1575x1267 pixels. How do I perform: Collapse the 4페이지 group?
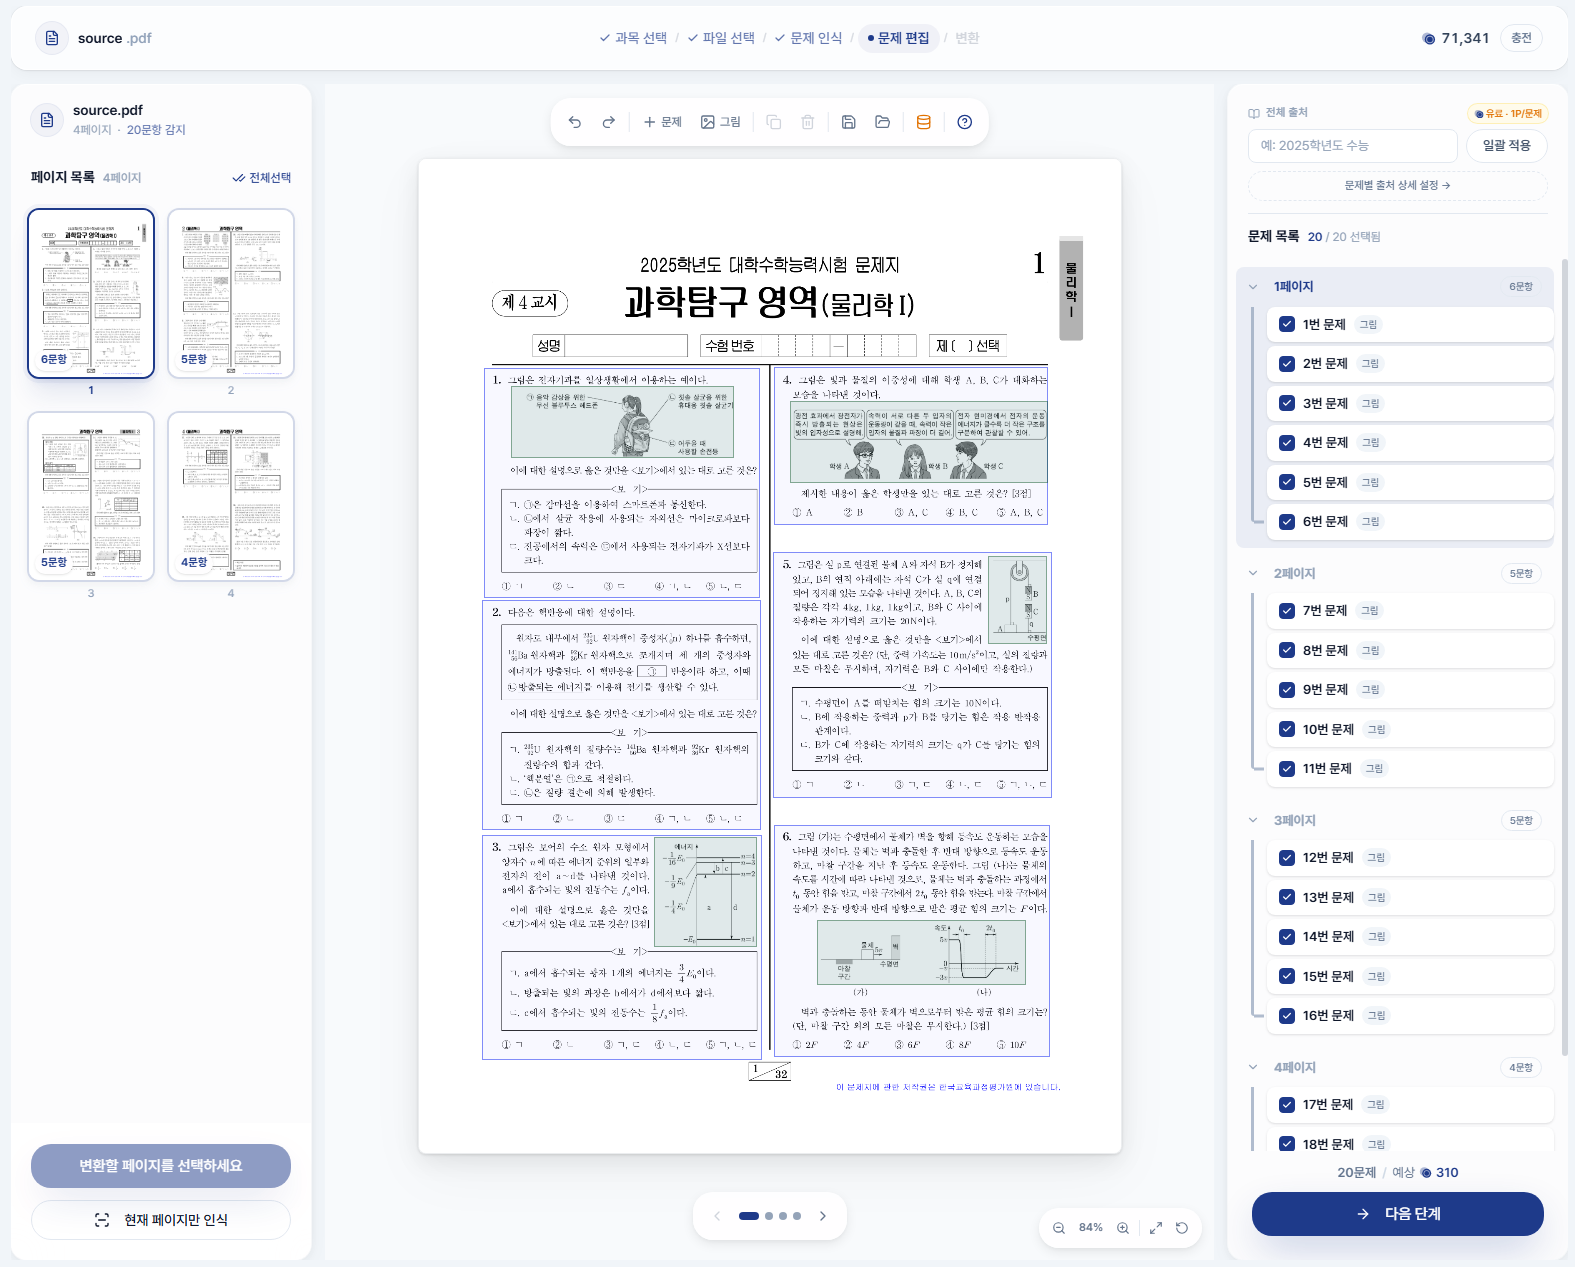pyautogui.click(x=1253, y=1067)
